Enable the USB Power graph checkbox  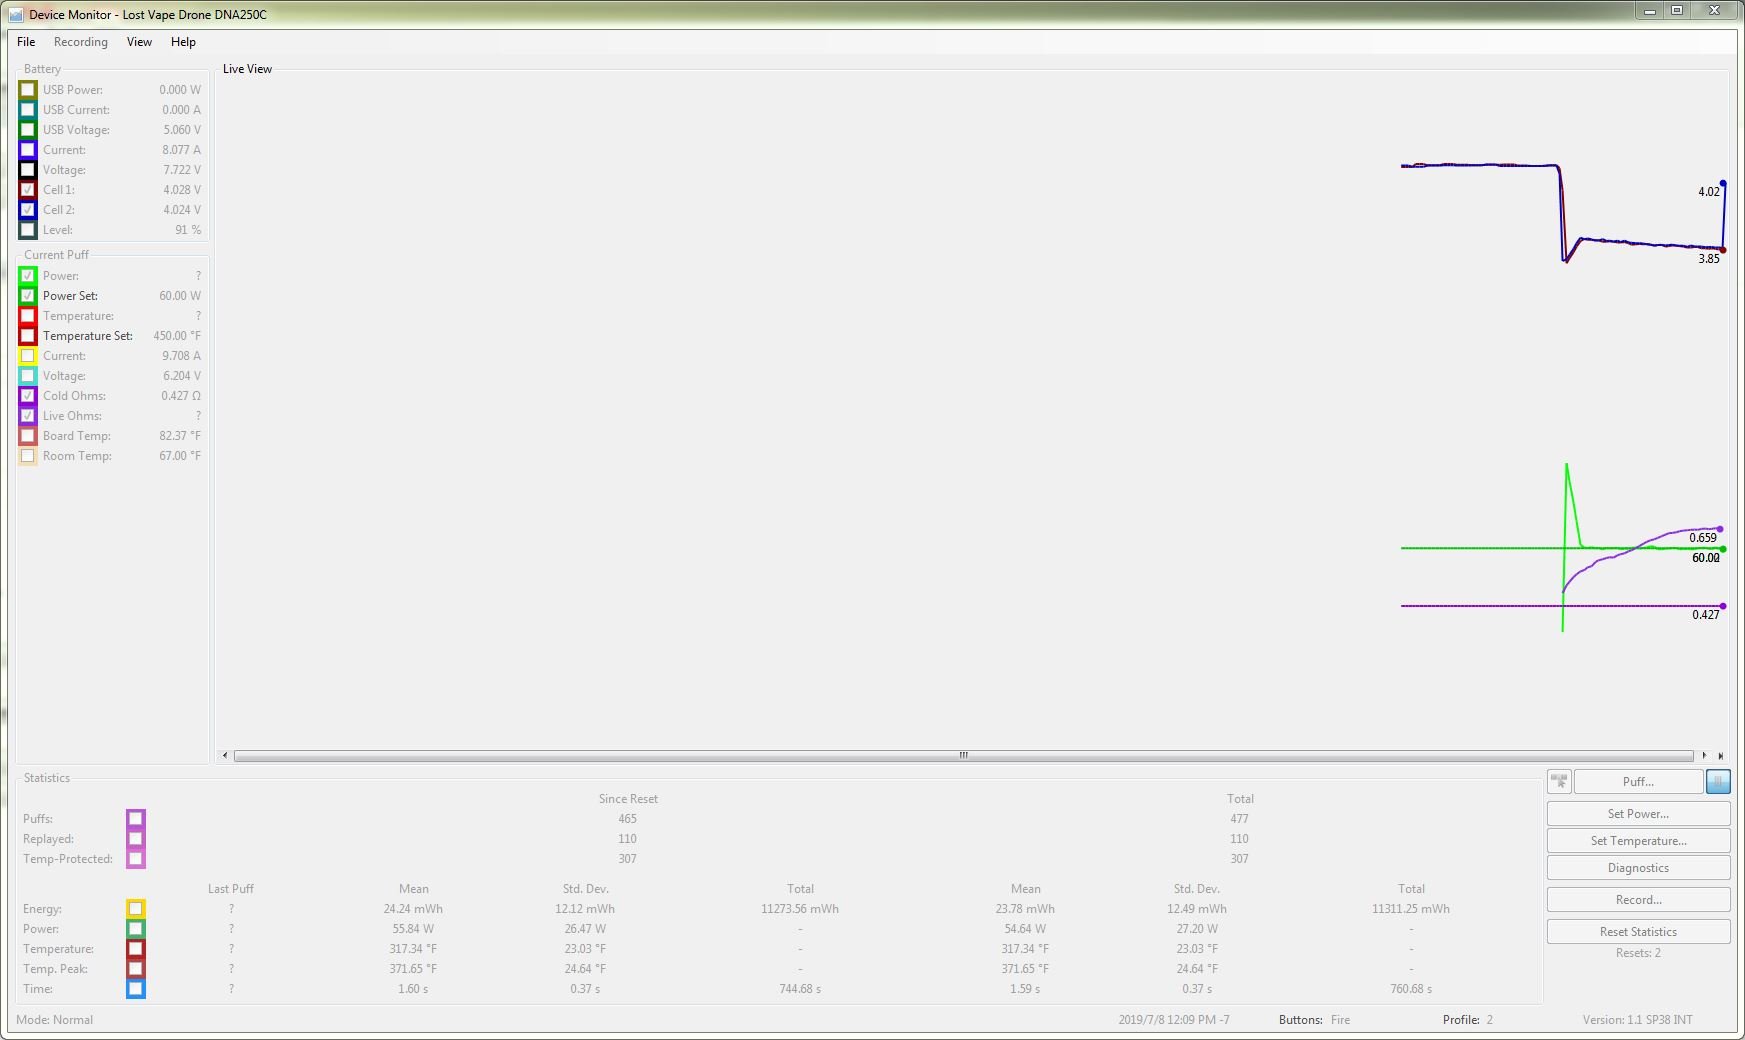[x=28, y=90]
